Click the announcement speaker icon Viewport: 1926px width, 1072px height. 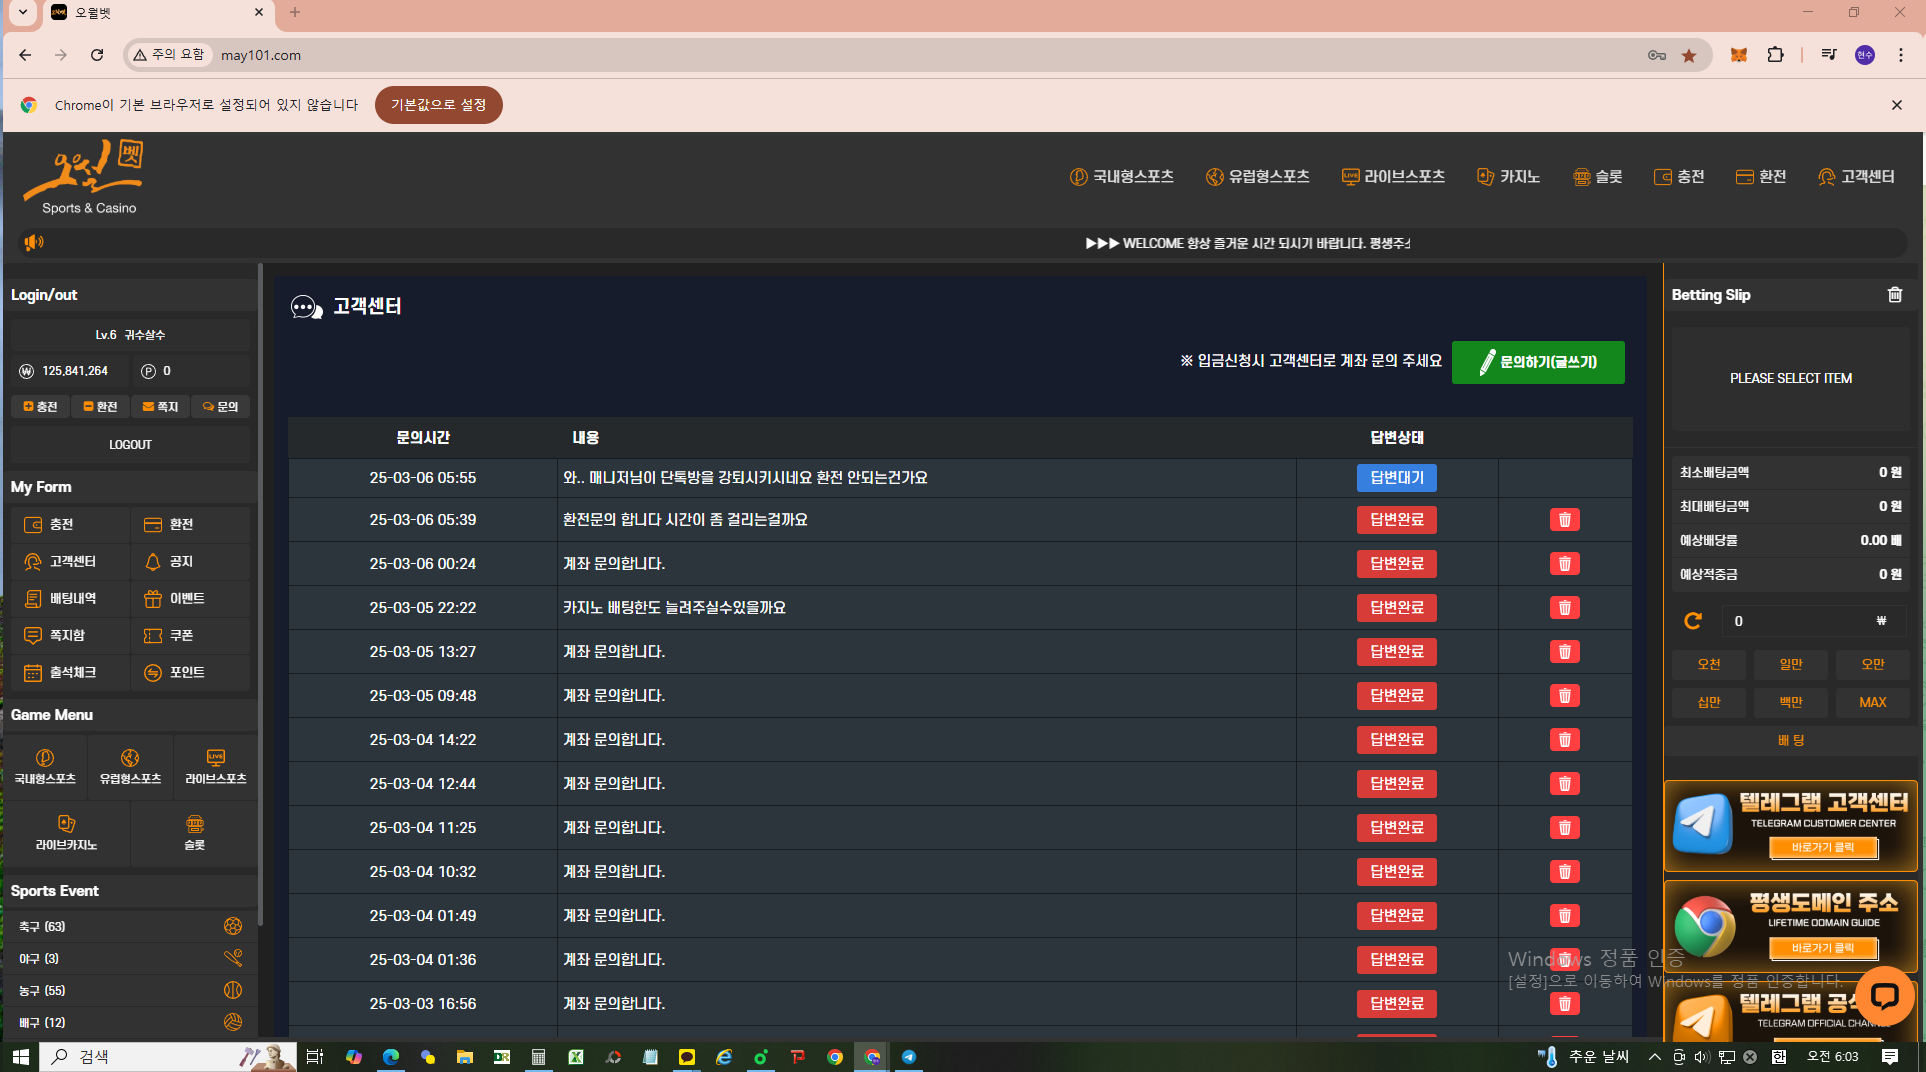pyautogui.click(x=34, y=243)
